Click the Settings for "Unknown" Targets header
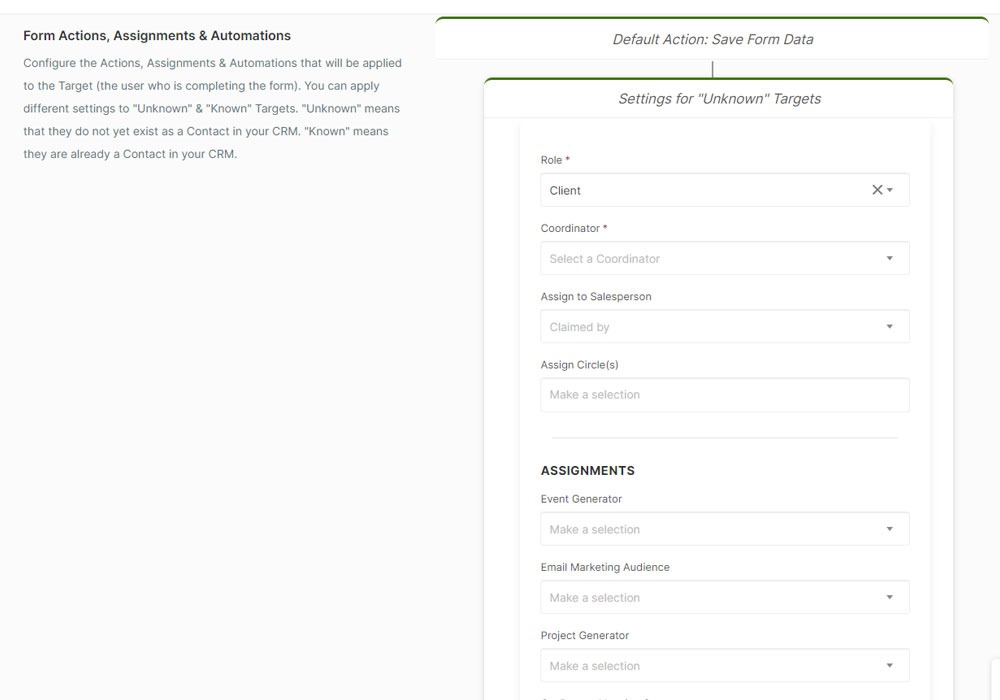Image resolution: width=1000 pixels, height=700 pixels. click(719, 99)
